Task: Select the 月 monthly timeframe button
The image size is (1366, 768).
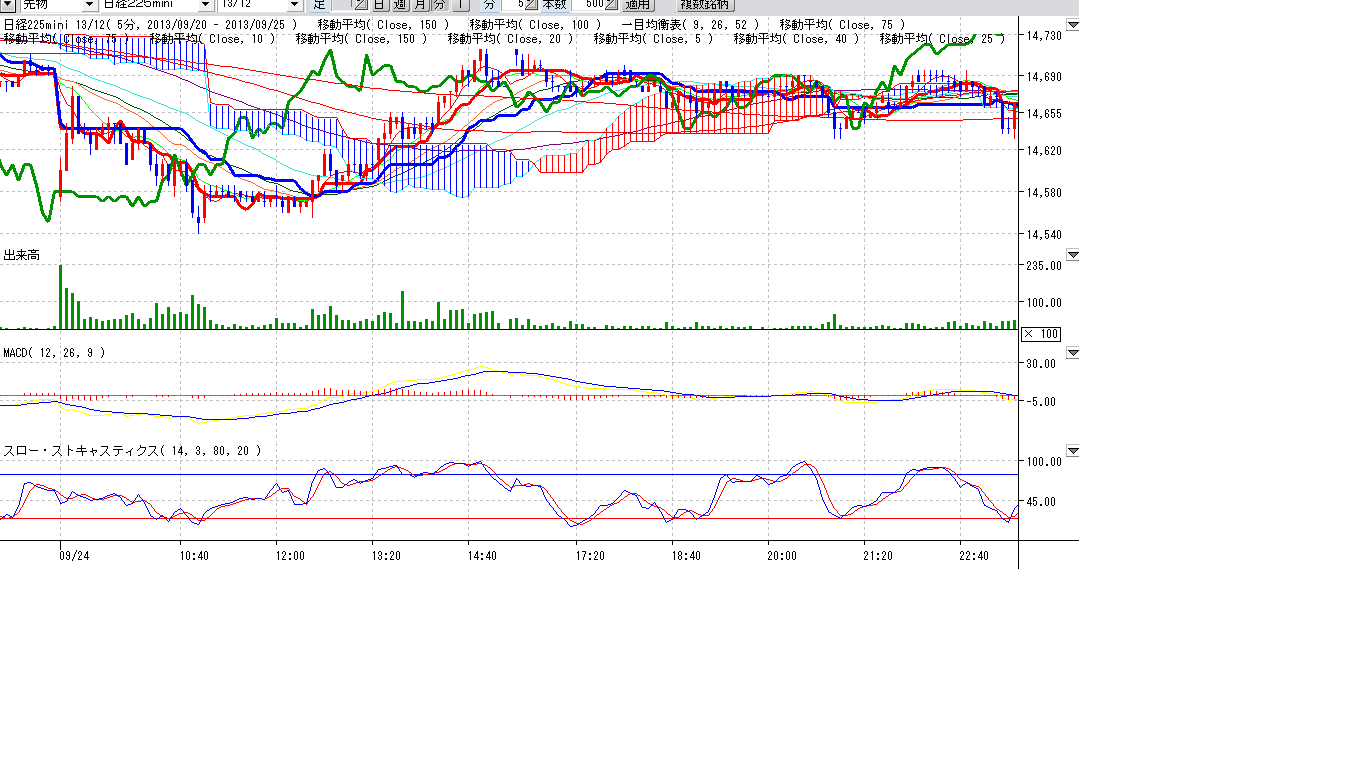Action: click(420, 5)
